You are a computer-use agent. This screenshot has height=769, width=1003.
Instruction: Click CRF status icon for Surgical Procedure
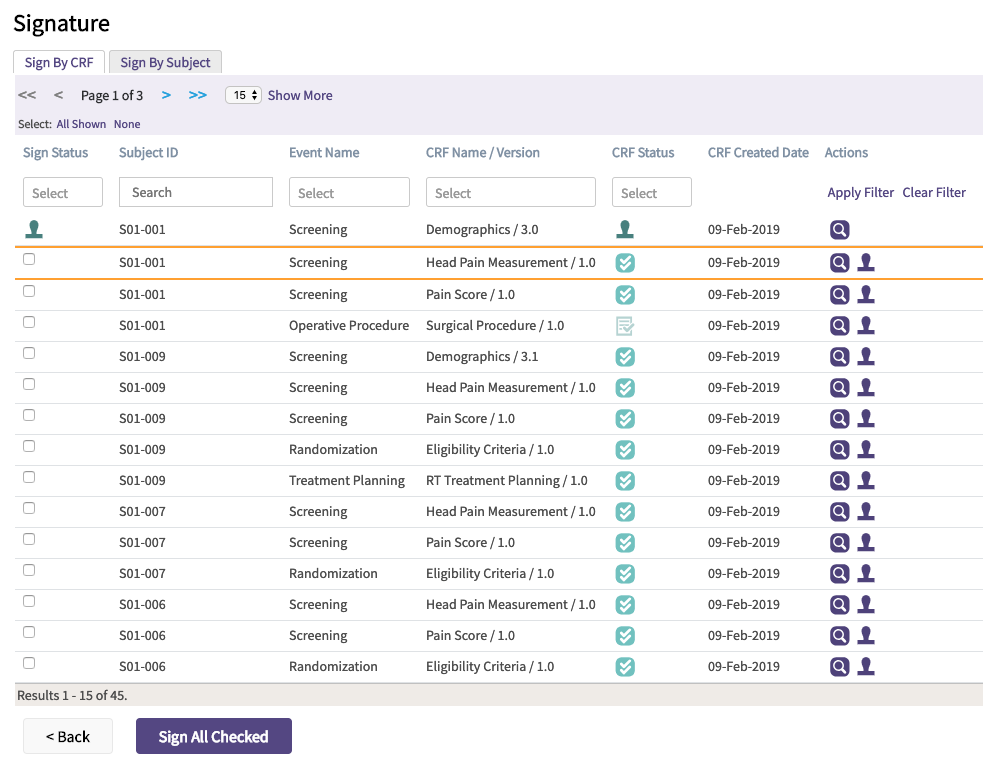point(625,326)
